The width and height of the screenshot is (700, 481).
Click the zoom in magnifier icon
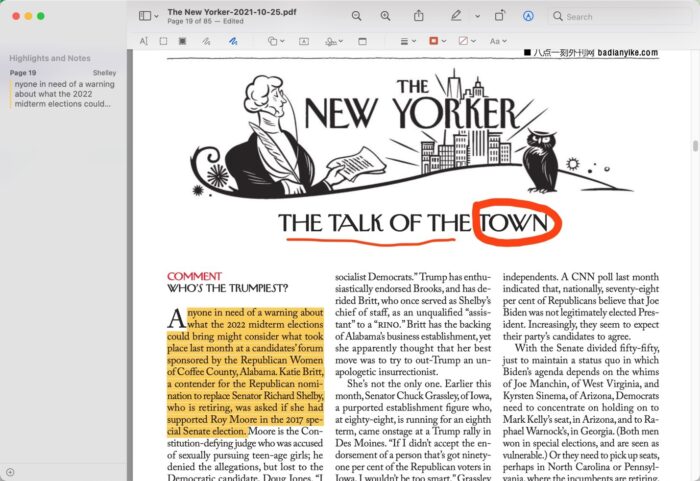tap(386, 16)
